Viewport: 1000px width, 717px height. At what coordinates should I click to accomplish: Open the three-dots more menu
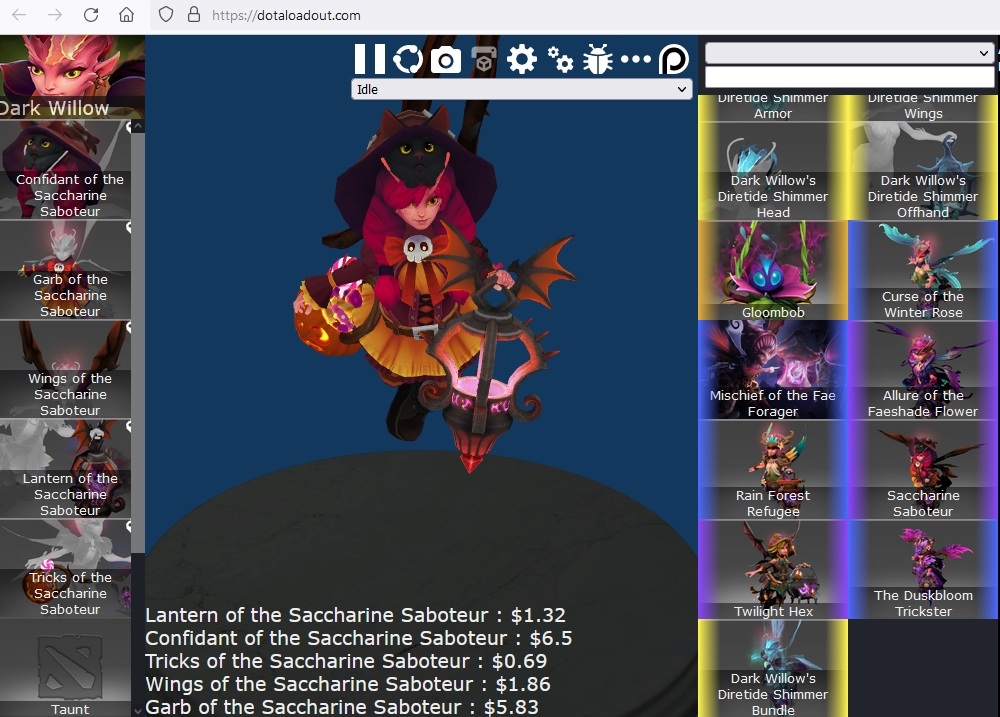tap(636, 59)
